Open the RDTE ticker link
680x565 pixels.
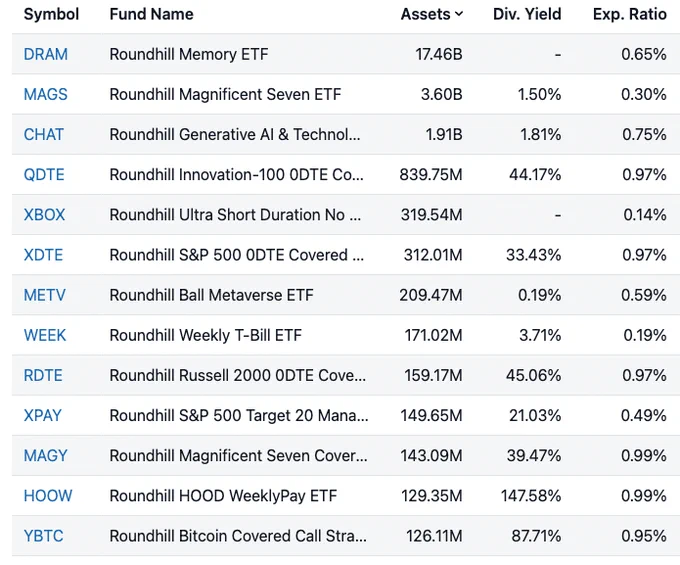[43, 376]
